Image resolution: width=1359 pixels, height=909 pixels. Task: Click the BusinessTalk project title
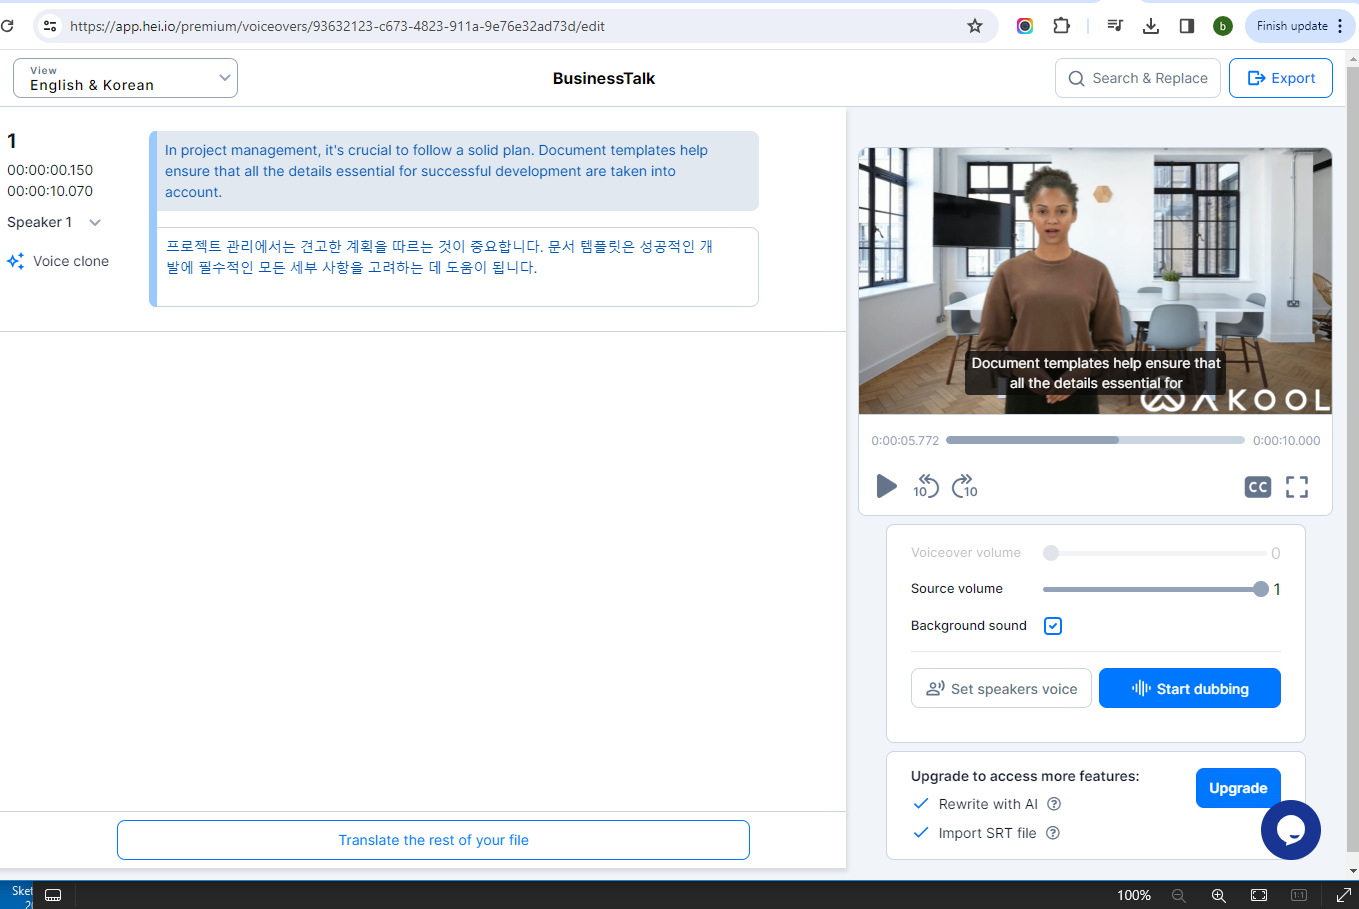pyautogui.click(x=604, y=78)
